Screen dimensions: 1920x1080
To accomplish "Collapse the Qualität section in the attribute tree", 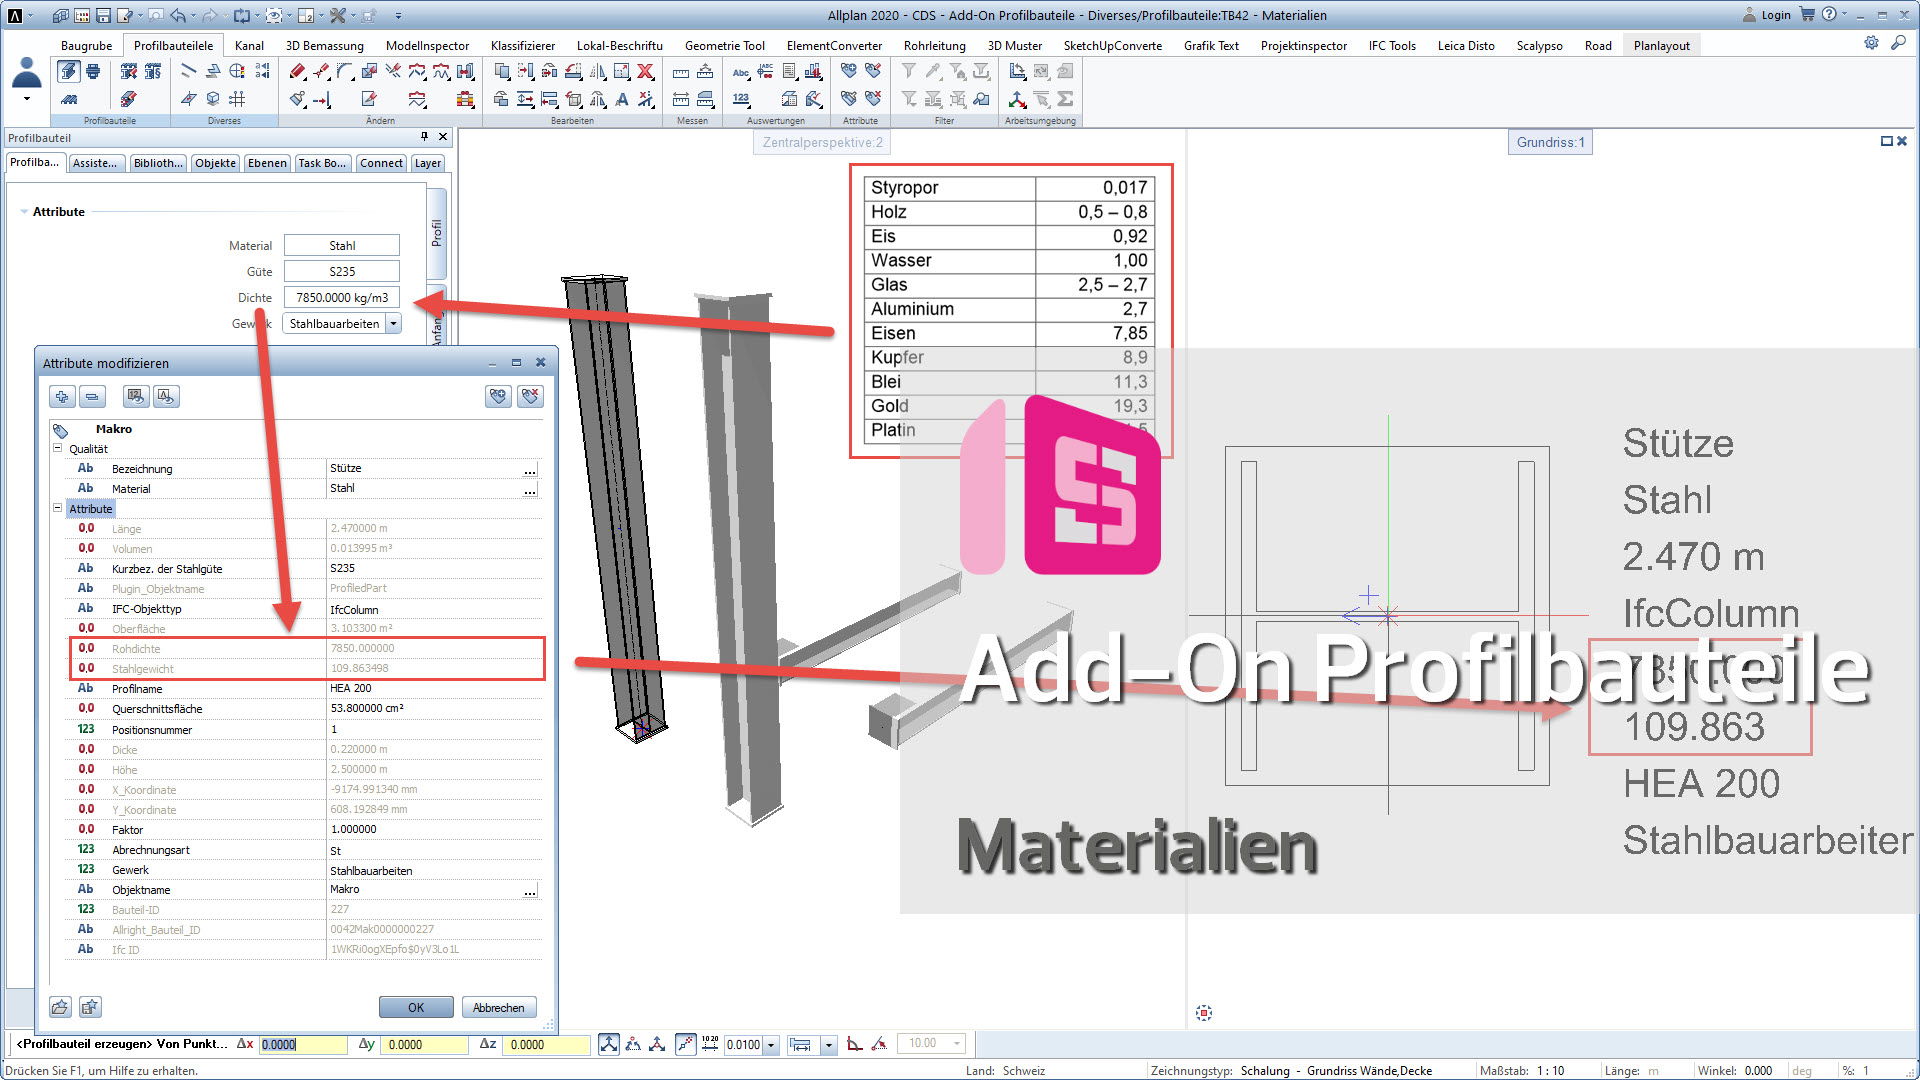I will [57, 448].
